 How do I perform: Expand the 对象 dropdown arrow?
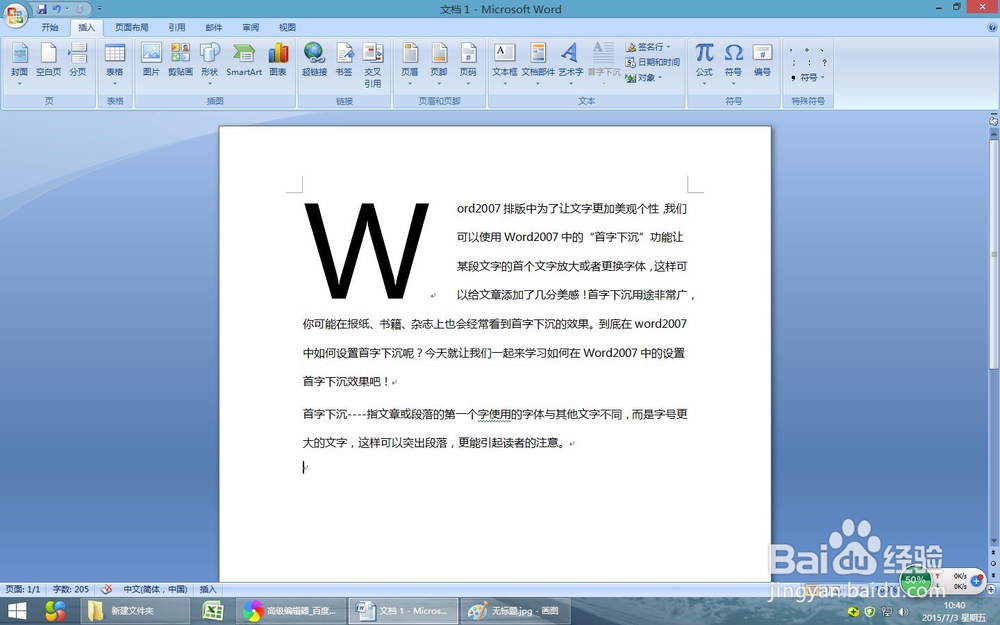(x=660, y=77)
